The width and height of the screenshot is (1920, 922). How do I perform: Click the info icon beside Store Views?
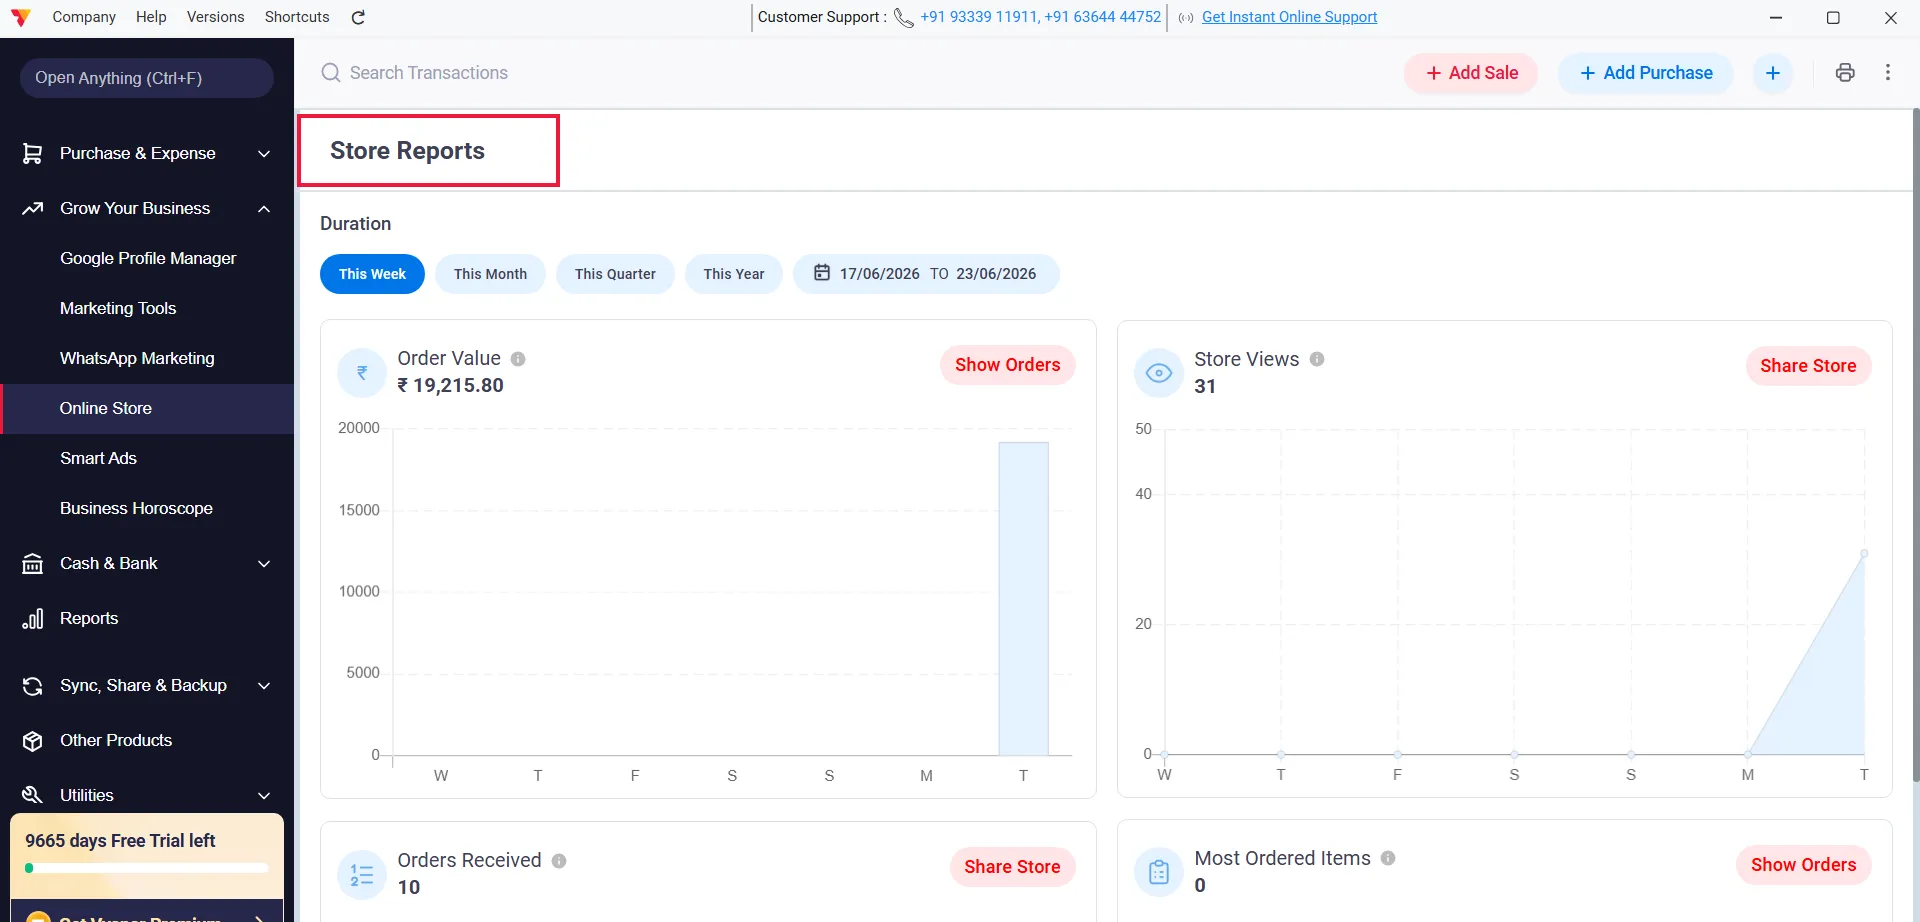[x=1317, y=359]
